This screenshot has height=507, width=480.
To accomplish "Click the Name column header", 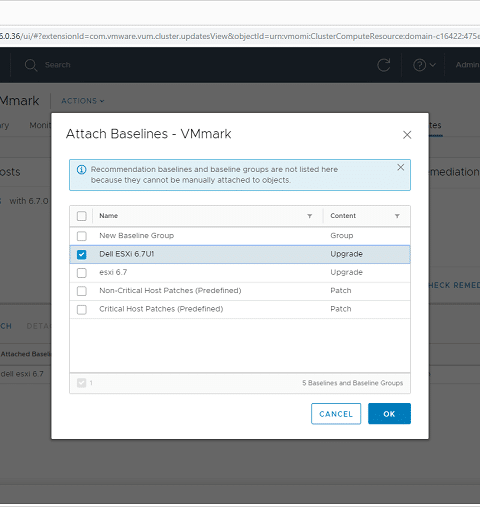I will tap(109, 216).
